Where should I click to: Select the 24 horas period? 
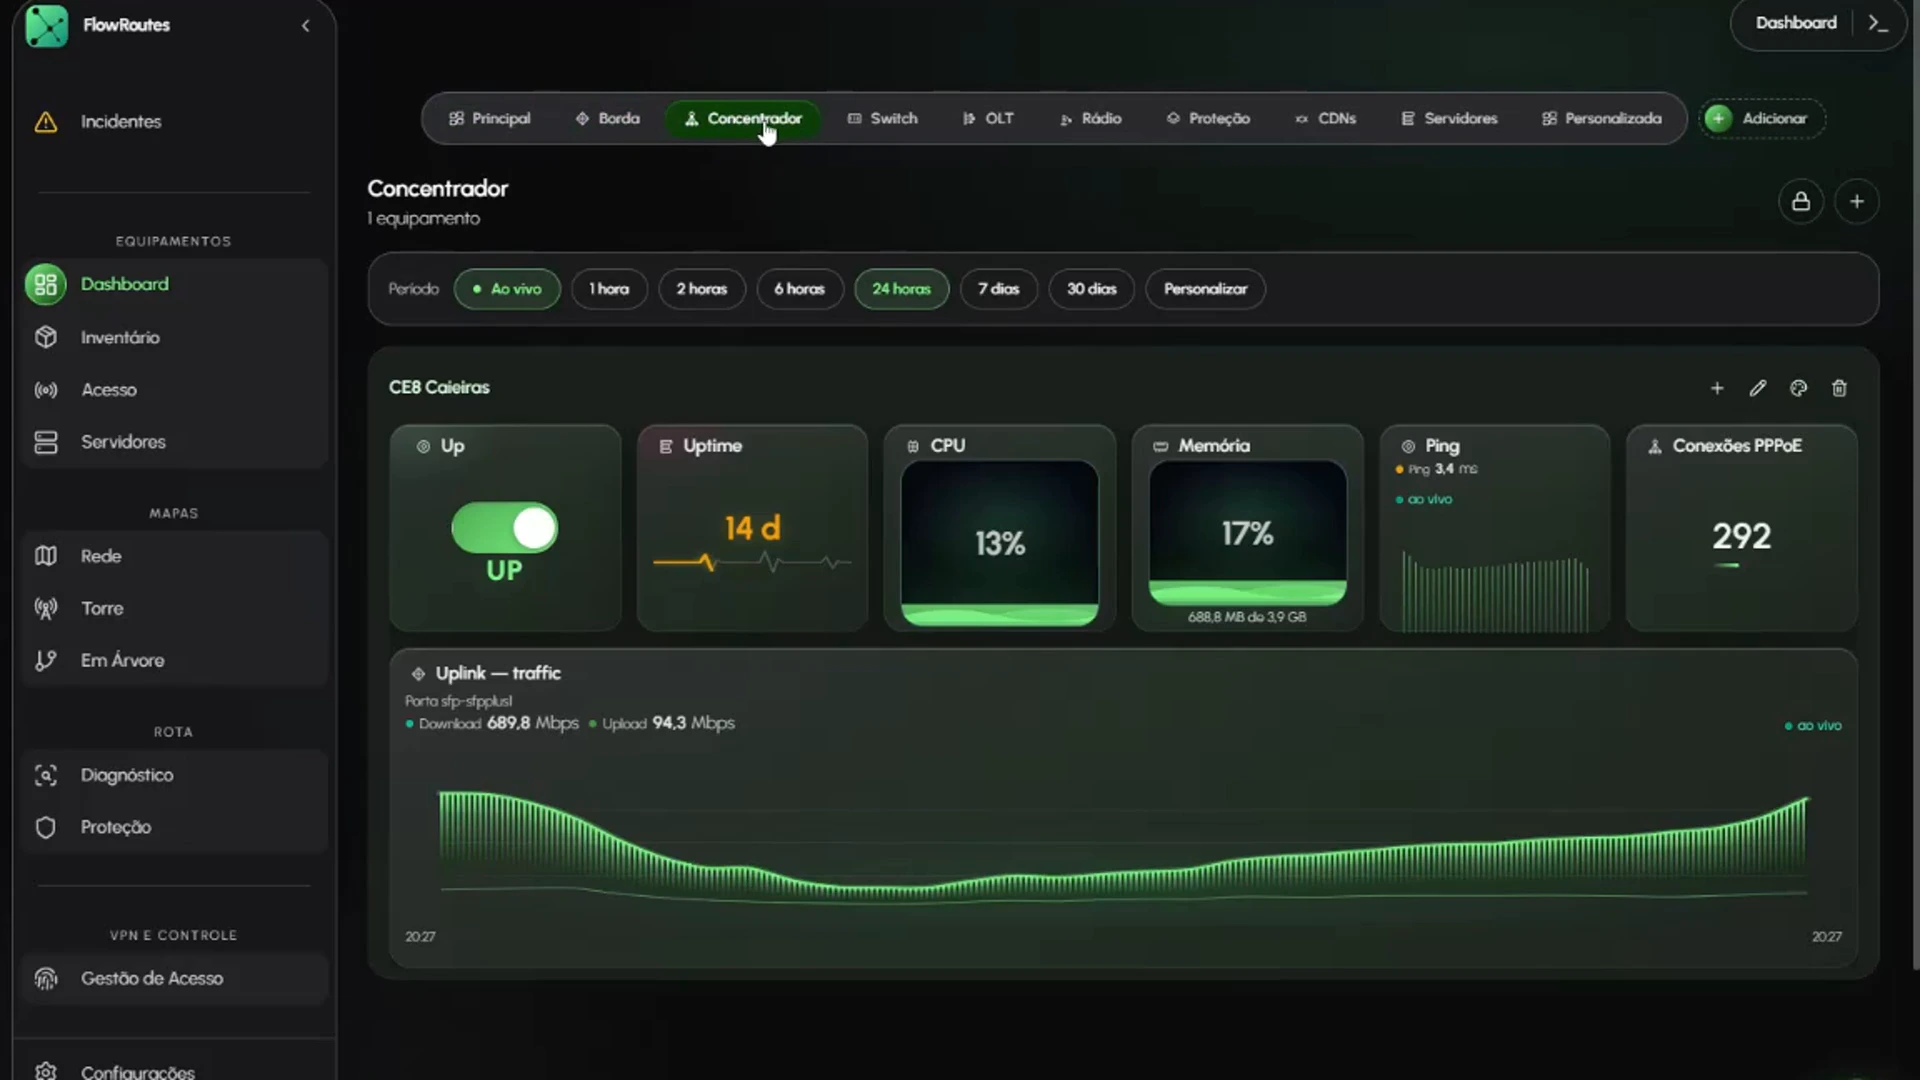pyautogui.click(x=901, y=289)
